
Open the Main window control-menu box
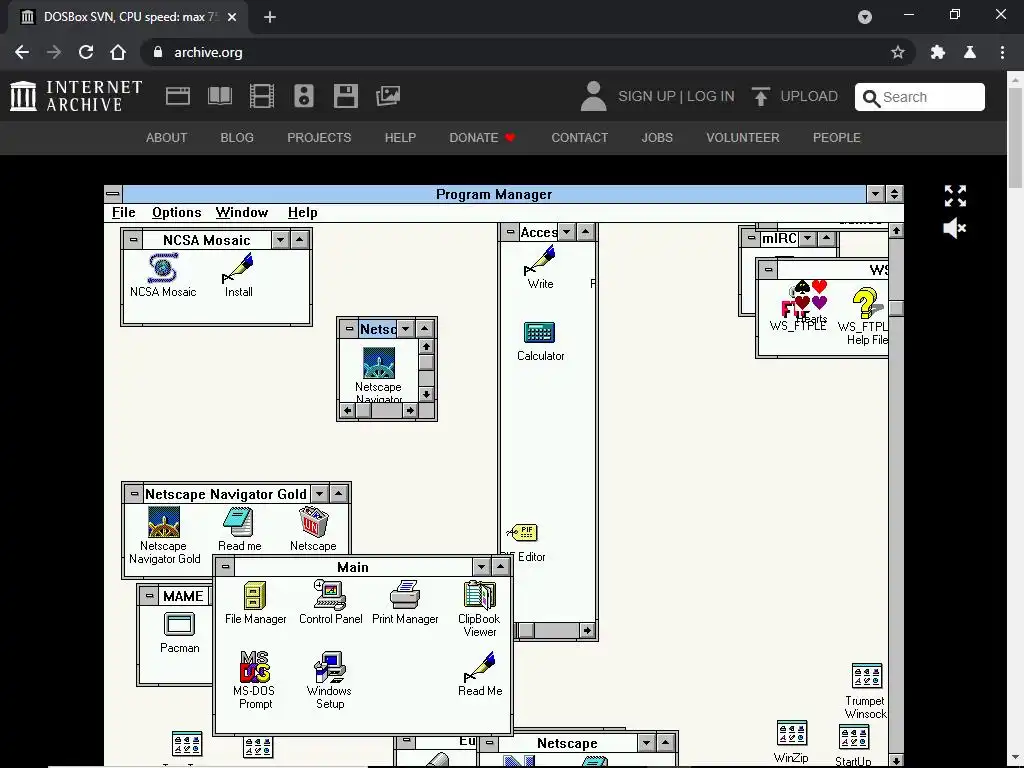point(225,567)
